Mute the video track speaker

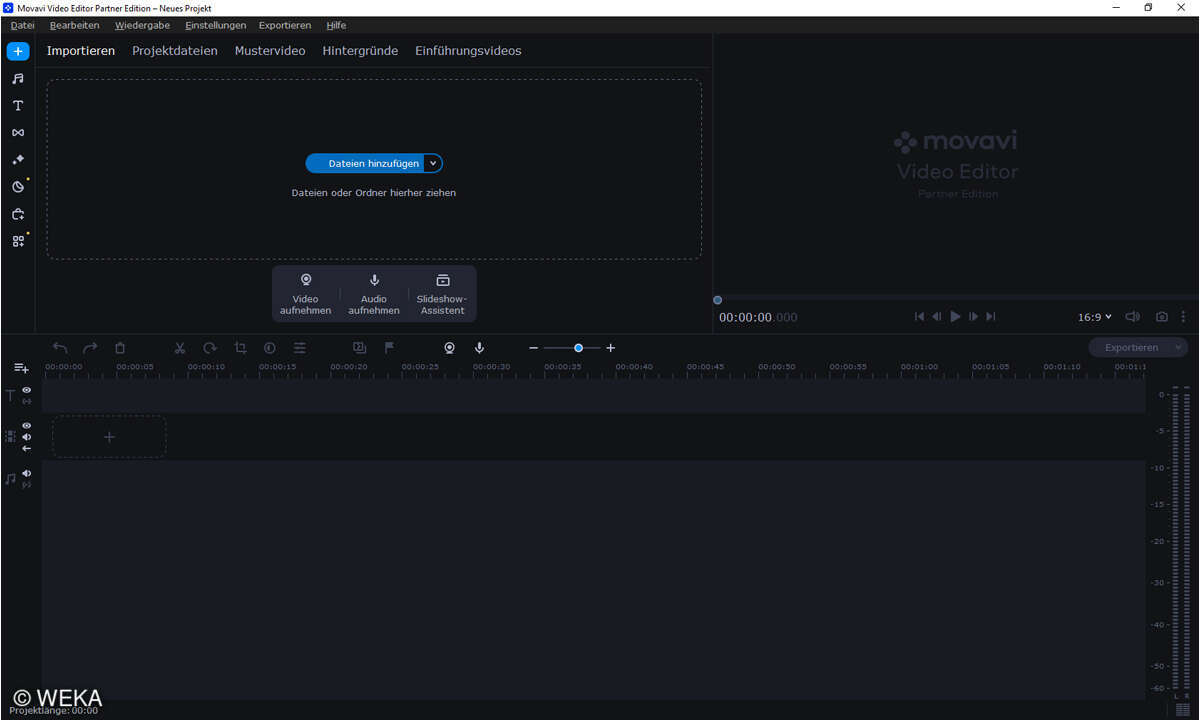[x=27, y=437]
